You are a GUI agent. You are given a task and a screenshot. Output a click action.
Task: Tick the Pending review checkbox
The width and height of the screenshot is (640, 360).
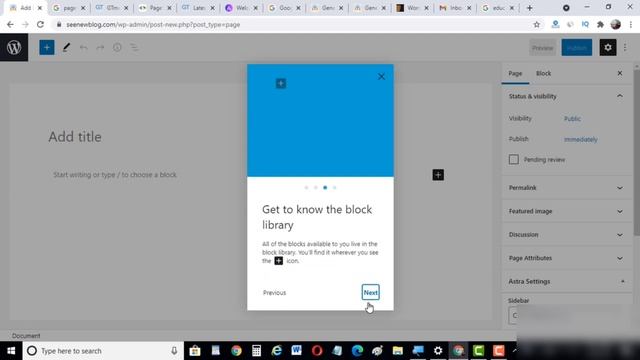(514, 159)
